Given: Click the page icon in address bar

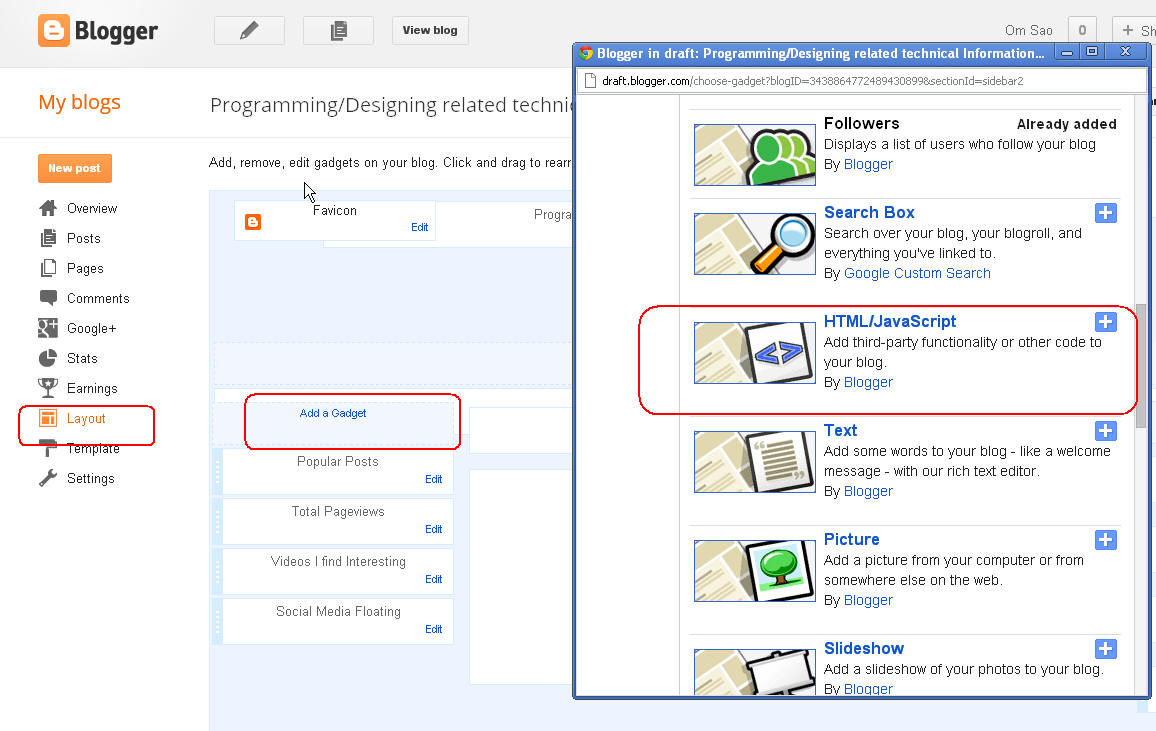Looking at the screenshot, I should (590, 81).
